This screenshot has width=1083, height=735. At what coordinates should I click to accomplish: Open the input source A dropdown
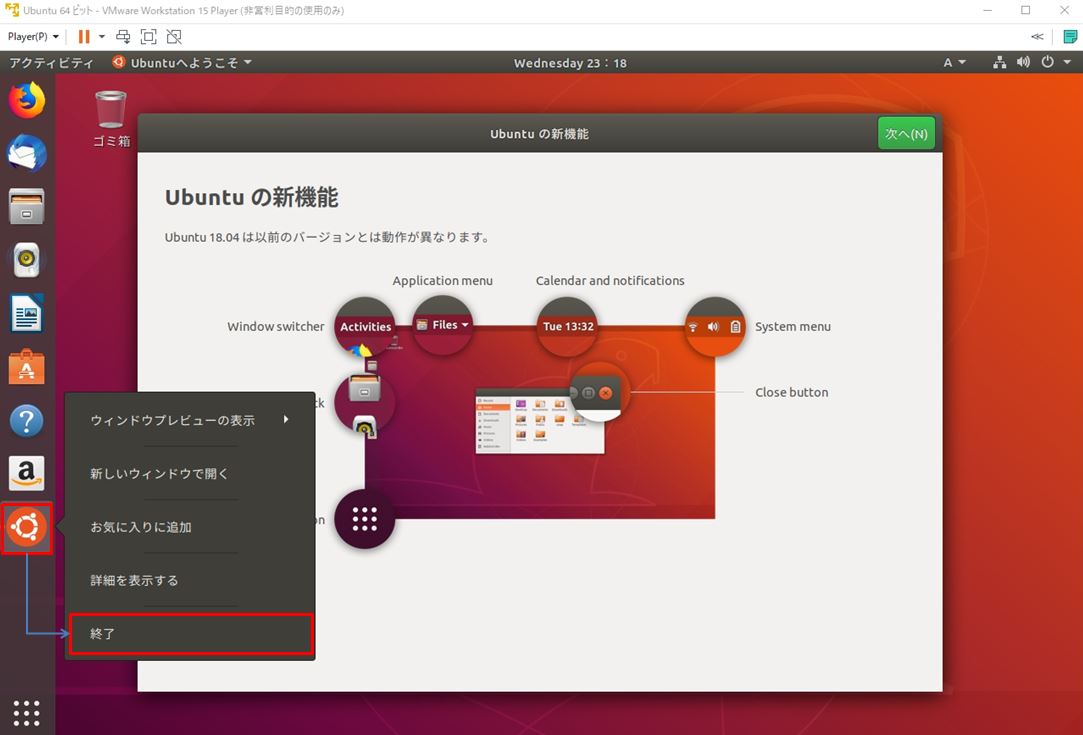tap(955, 63)
